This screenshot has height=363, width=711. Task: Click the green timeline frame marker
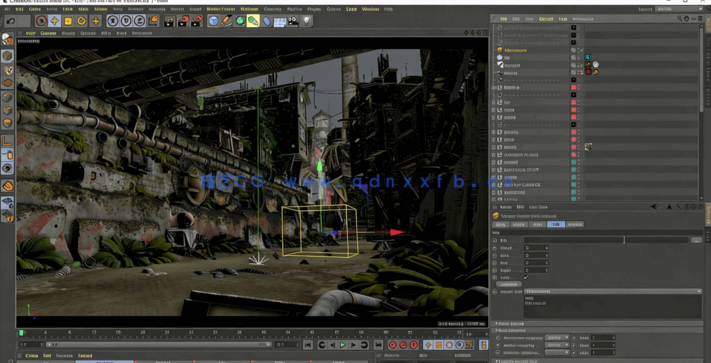[x=21, y=333]
